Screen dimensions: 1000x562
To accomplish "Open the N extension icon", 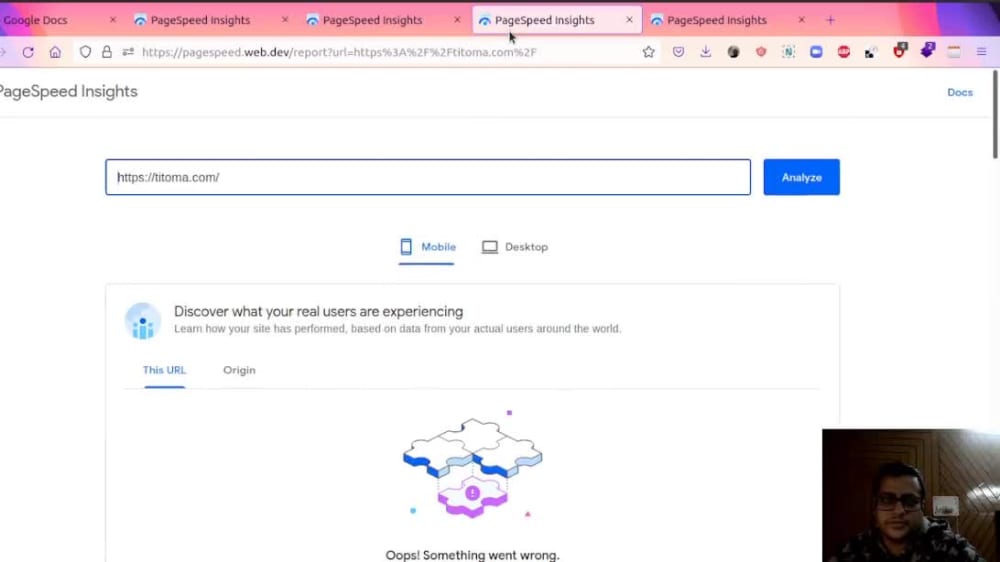I will click(x=788, y=52).
